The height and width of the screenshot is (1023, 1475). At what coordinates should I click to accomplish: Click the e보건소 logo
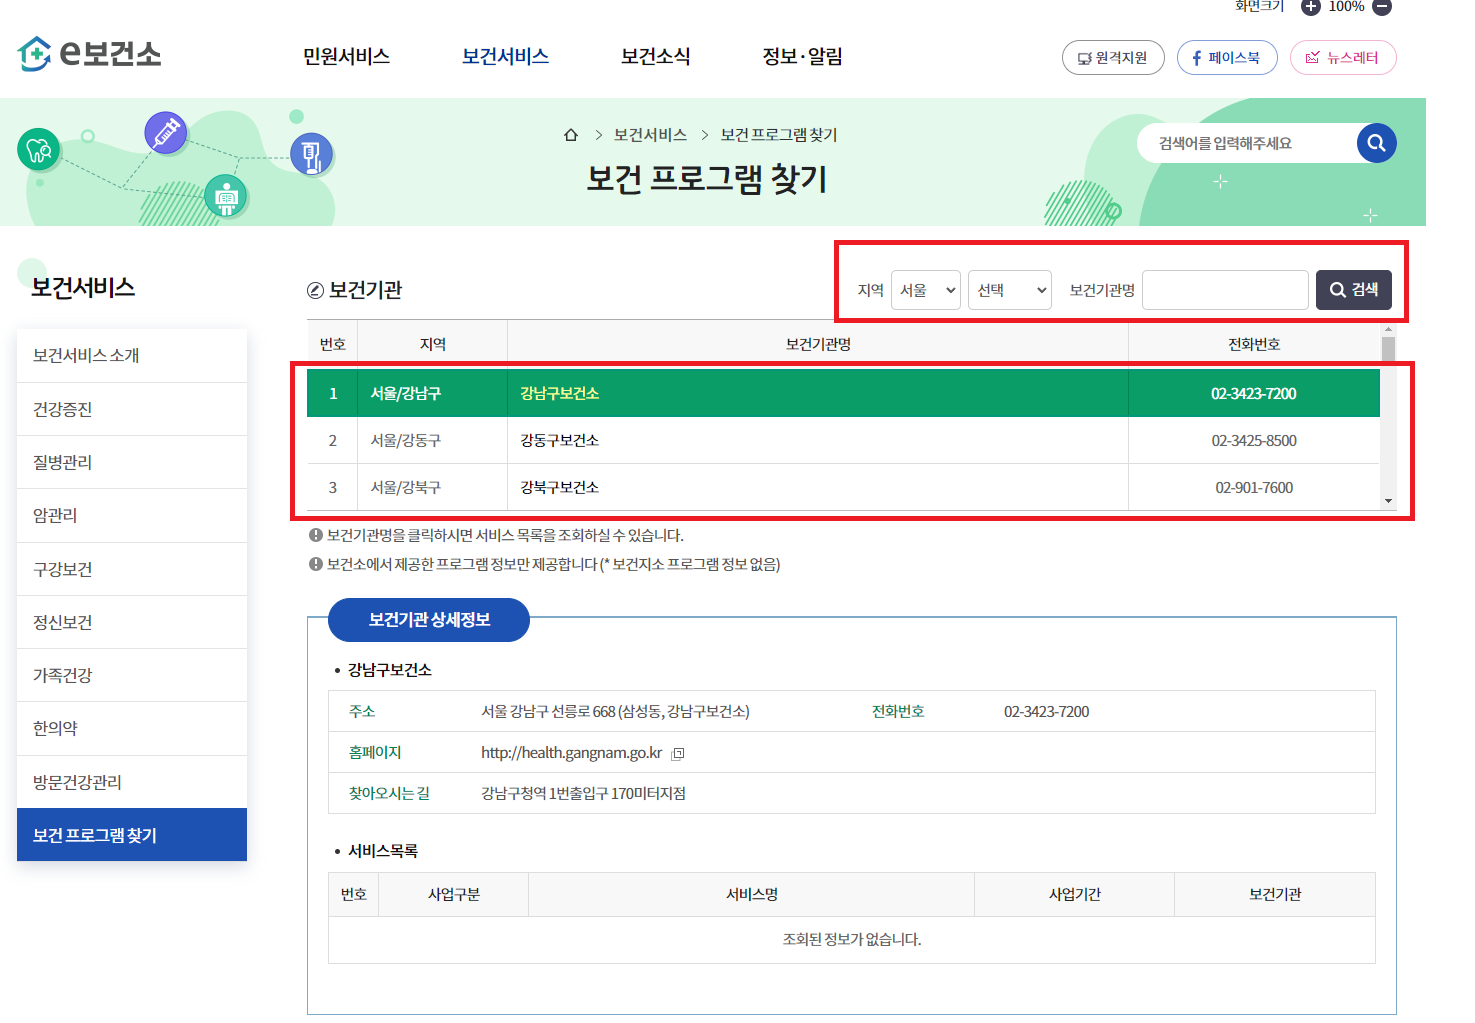[88, 54]
